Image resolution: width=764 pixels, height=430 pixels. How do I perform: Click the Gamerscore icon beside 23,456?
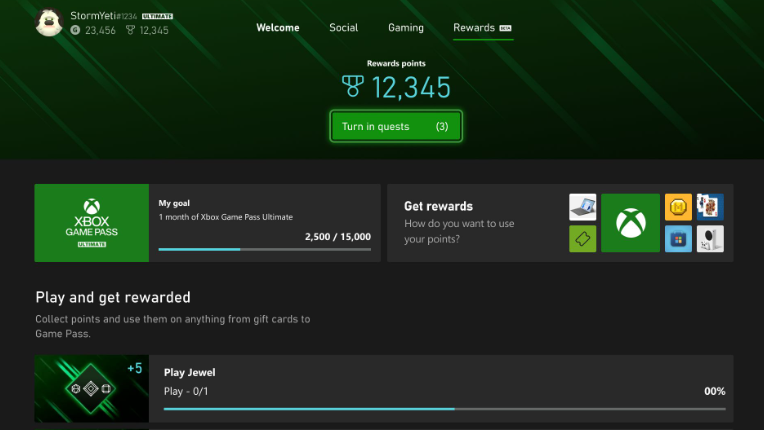point(75,30)
